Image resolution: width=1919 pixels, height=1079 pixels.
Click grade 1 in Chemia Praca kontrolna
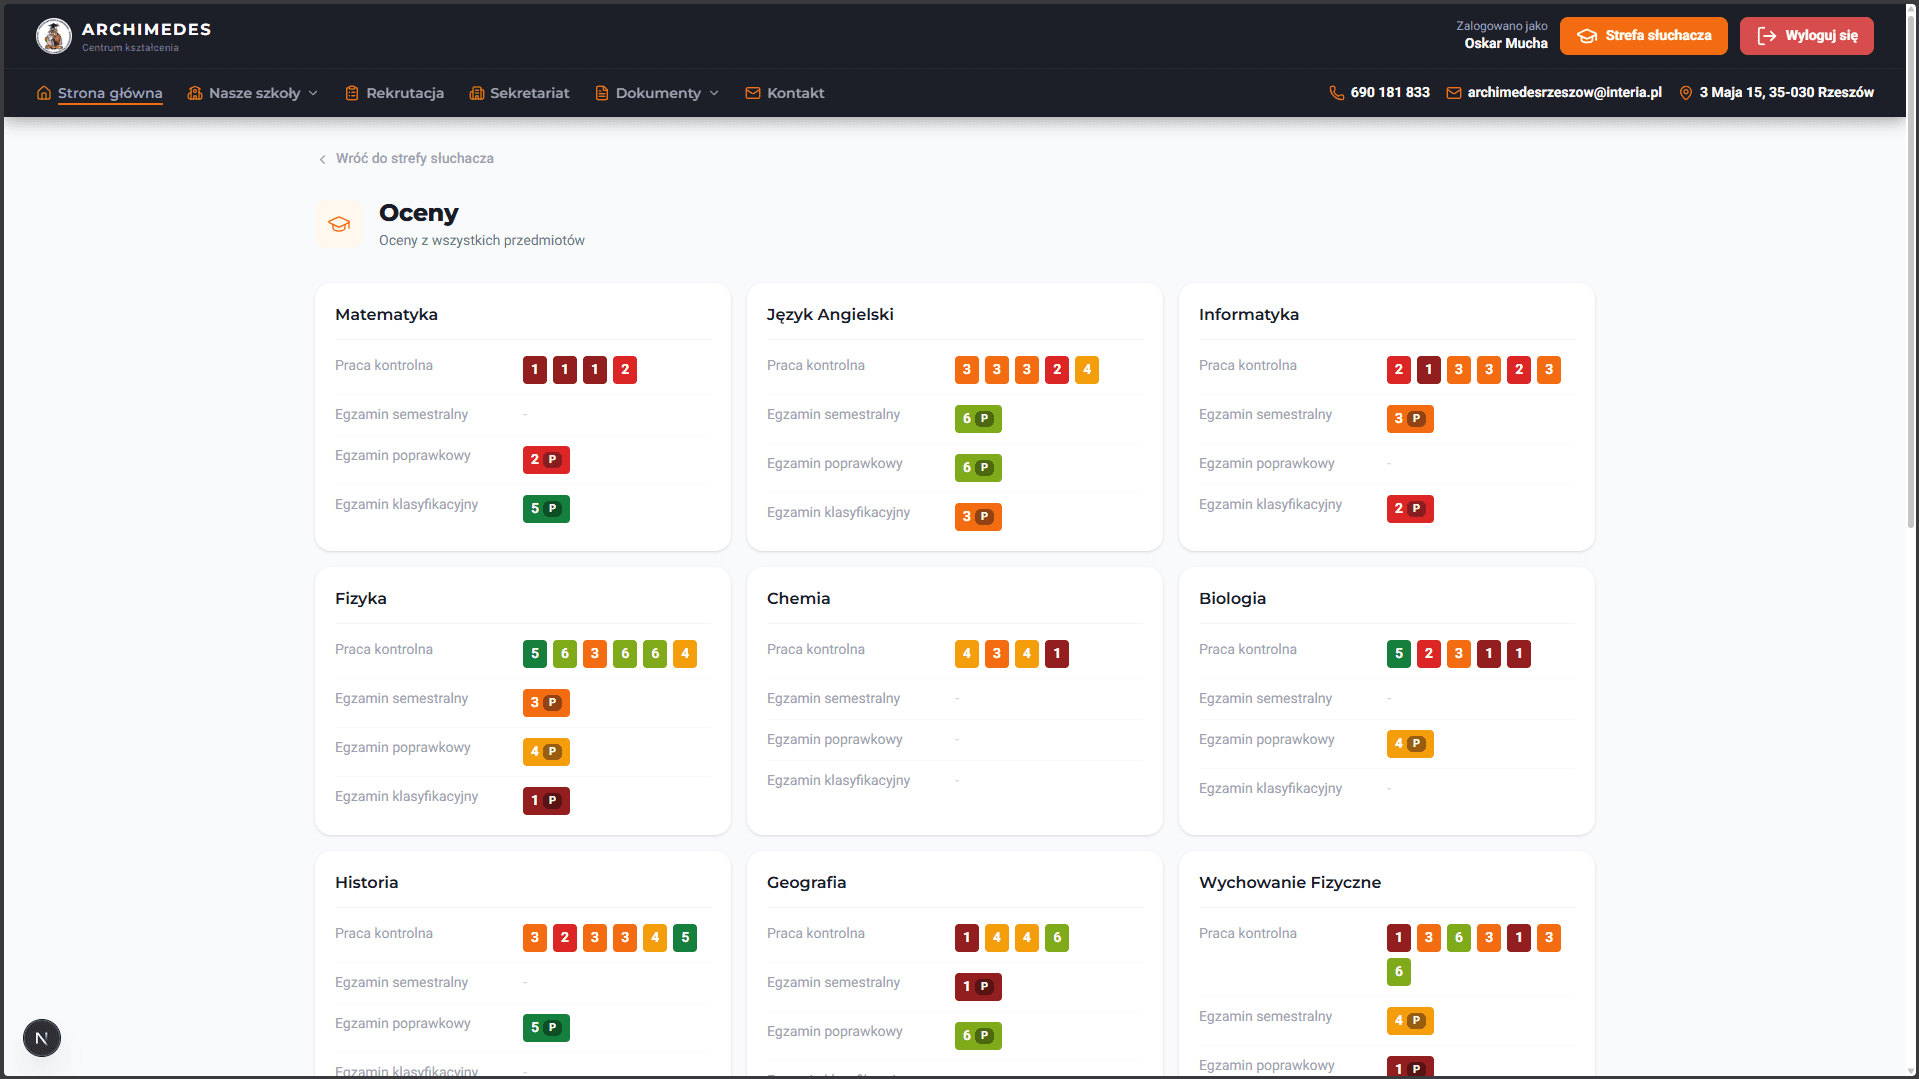[x=1057, y=654]
